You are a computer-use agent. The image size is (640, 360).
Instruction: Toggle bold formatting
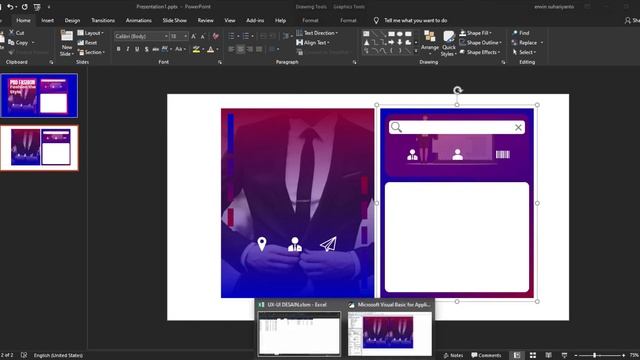coord(118,49)
